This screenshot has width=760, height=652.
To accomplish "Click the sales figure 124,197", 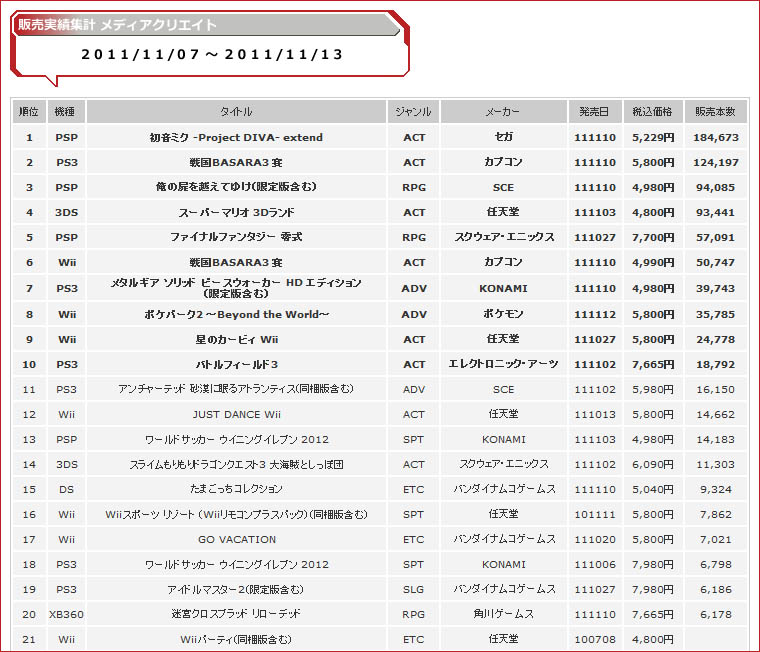I will coord(716,163).
